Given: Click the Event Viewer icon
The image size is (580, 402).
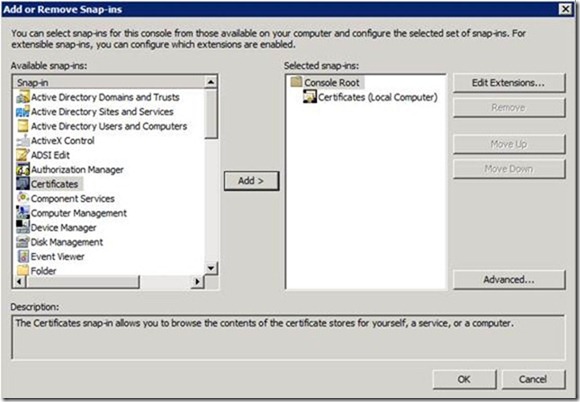Looking at the screenshot, I should click(23, 256).
